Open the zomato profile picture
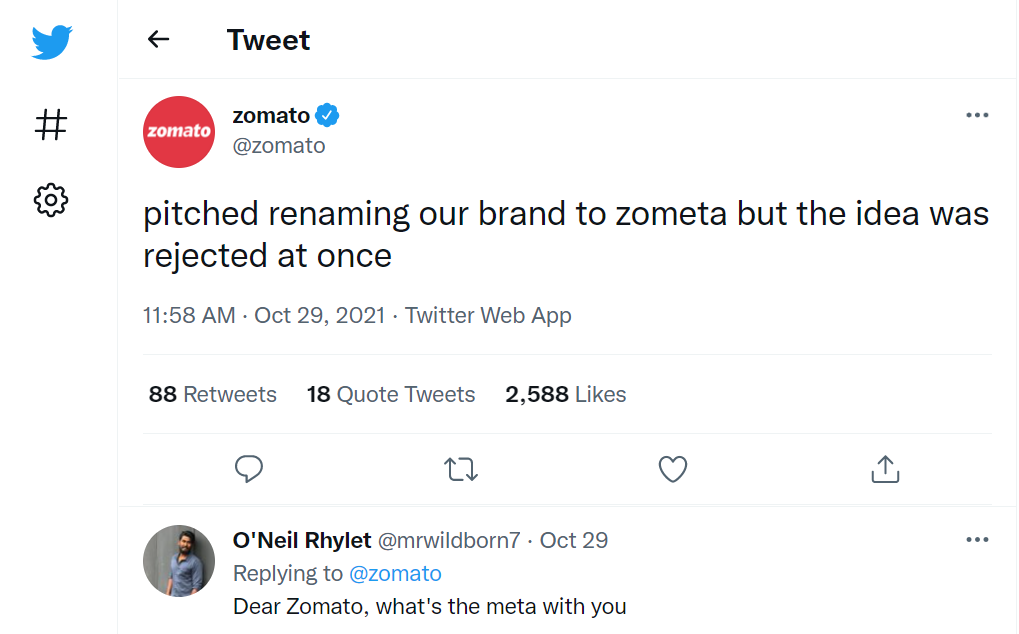Image resolution: width=1019 pixels, height=634 pixels. [x=179, y=131]
